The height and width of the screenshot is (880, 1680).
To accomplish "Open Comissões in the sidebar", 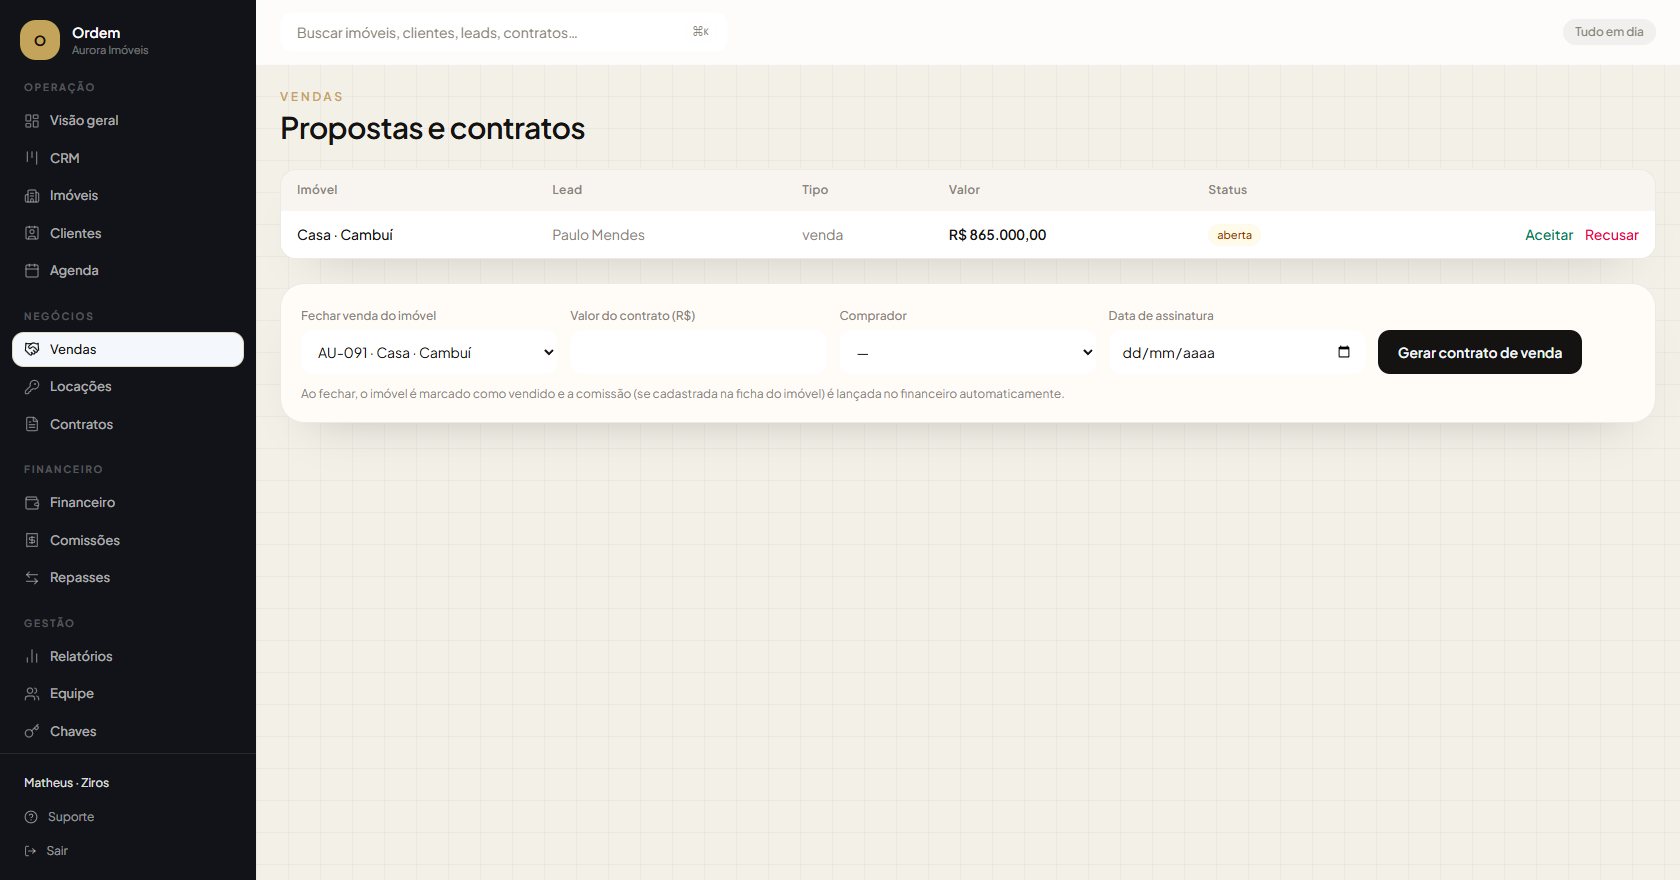I will click(x=128, y=540).
